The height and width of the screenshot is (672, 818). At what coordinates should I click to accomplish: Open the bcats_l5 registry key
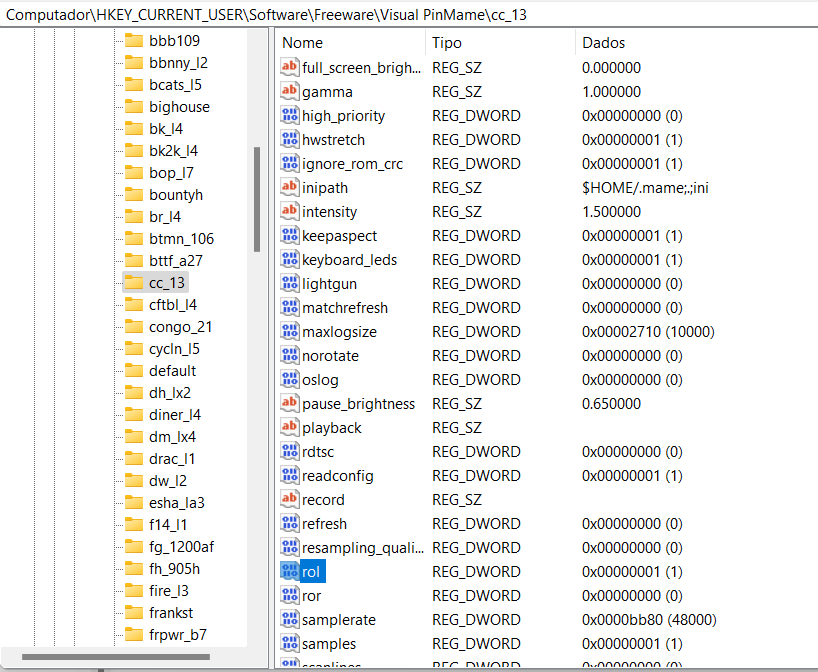(175, 85)
